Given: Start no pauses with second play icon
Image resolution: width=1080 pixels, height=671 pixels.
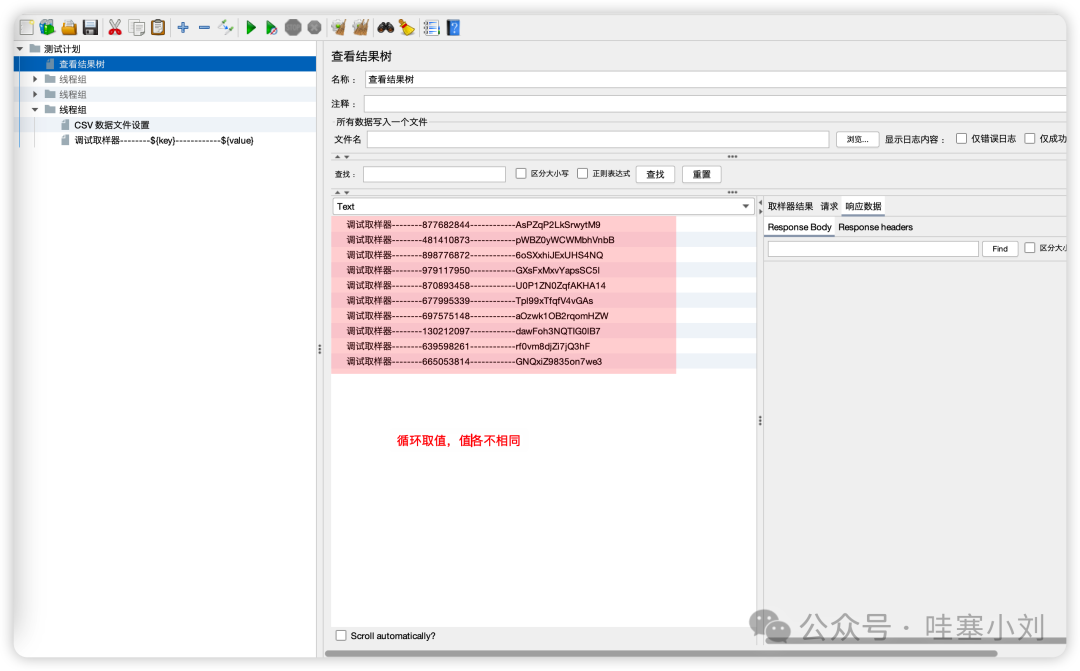Looking at the screenshot, I should (271, 28).
